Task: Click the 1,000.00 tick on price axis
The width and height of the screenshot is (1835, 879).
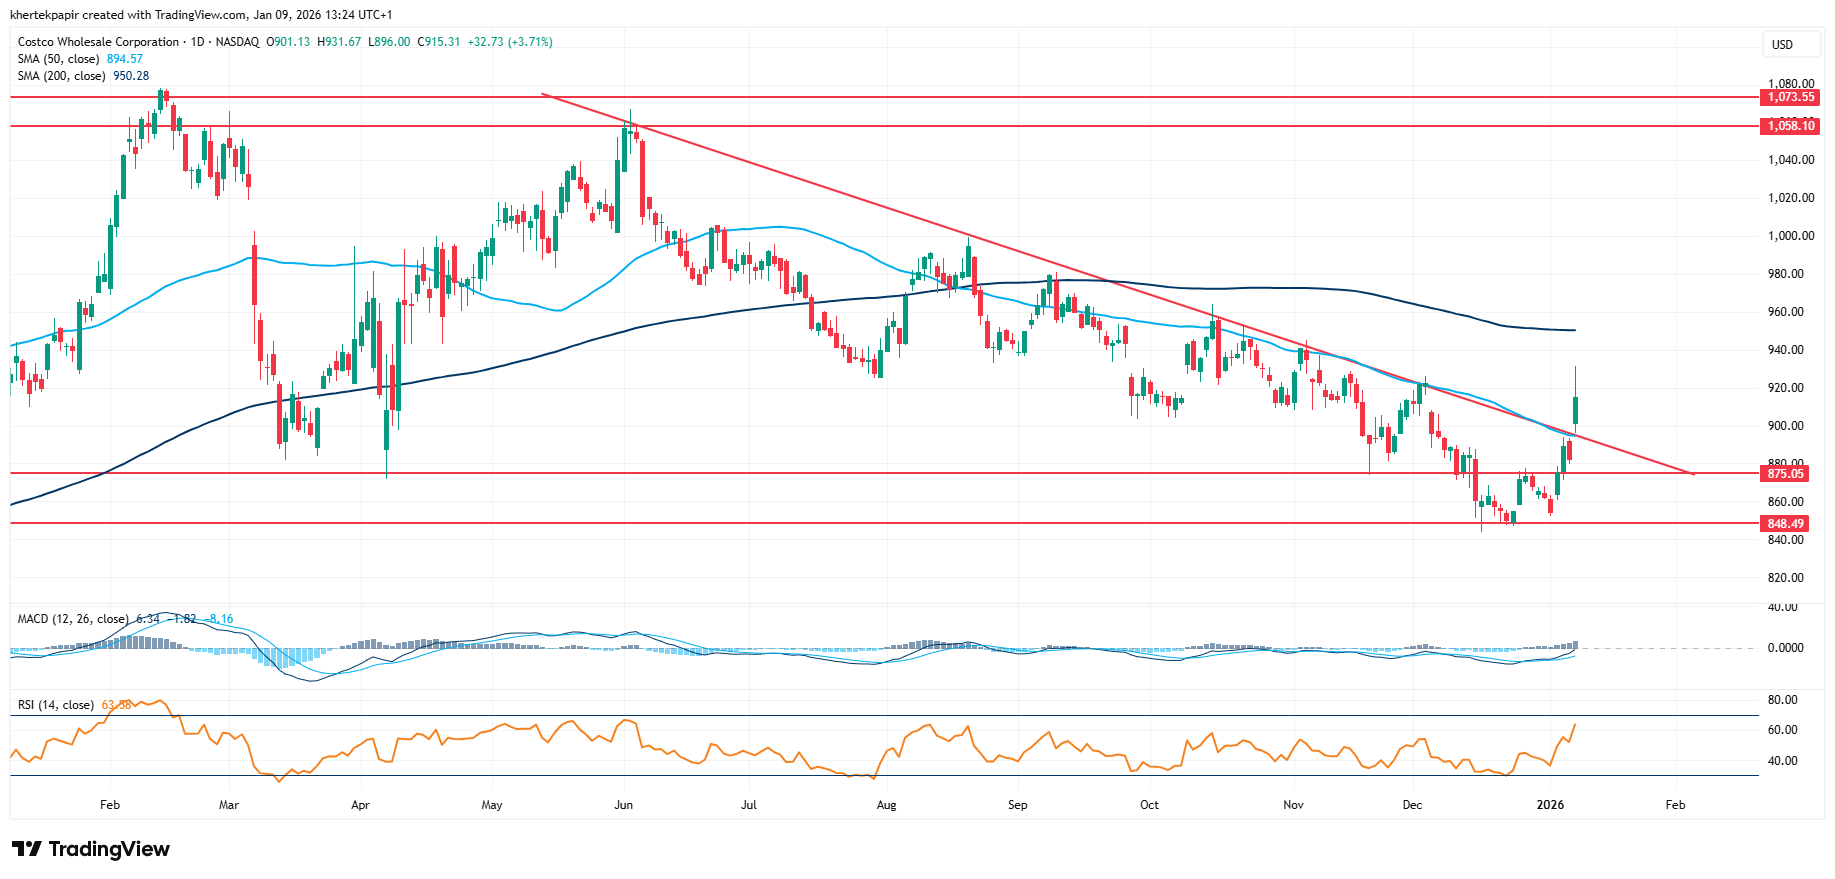Action: pyautogui.click(x=1790, y=236)
